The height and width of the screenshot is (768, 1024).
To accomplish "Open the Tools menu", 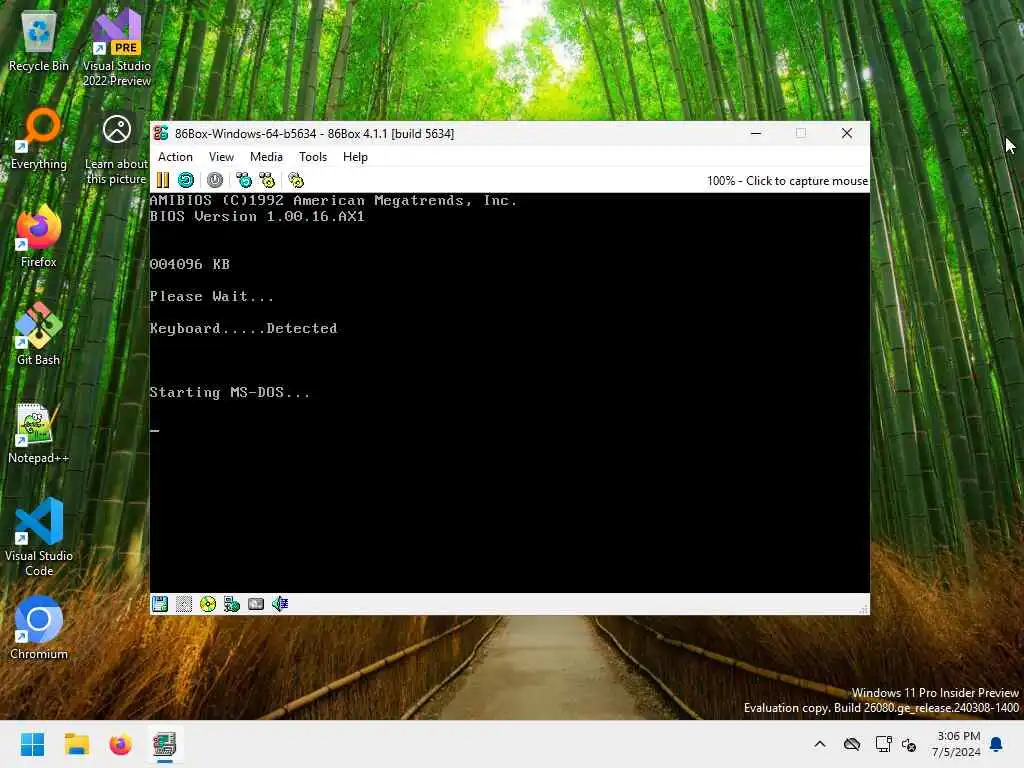I will click(313, 157).
